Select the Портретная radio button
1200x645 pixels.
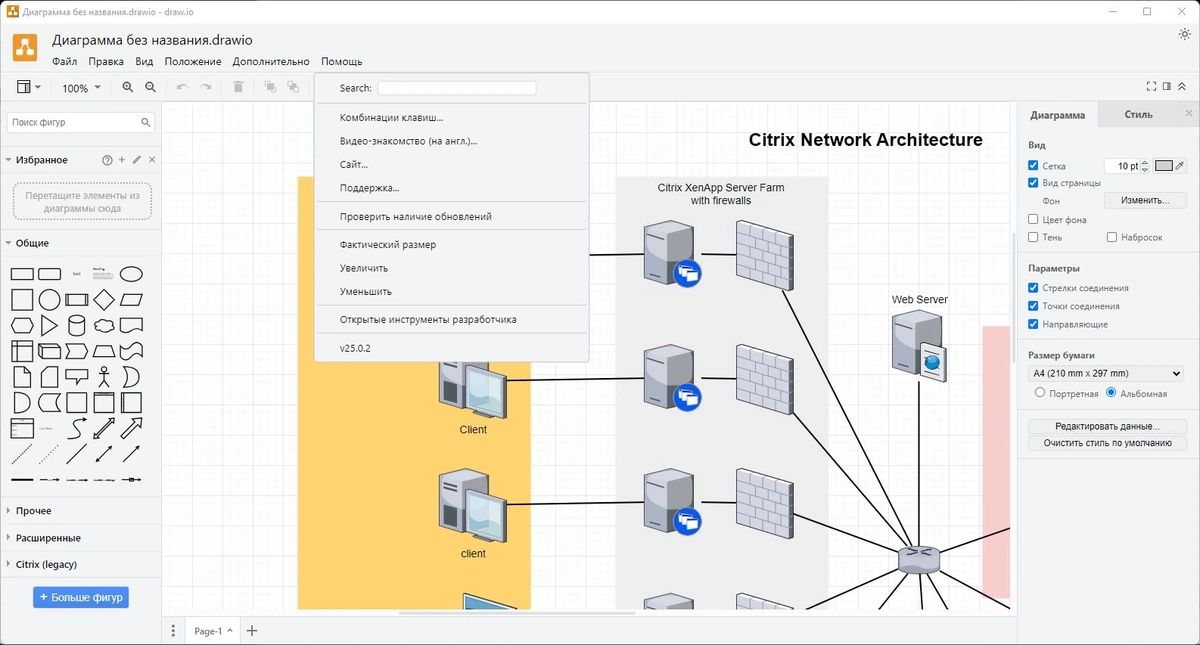(x=1040, y=393)
